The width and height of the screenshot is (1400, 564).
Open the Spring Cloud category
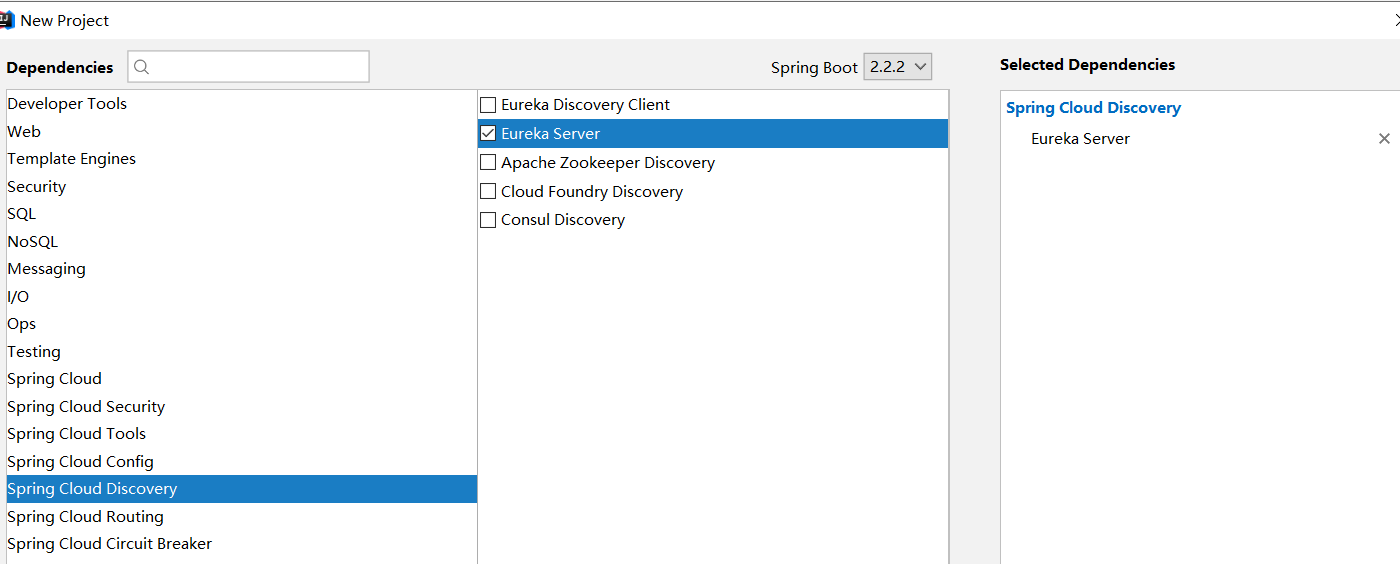pyautogui.click(x=241, y=379)
